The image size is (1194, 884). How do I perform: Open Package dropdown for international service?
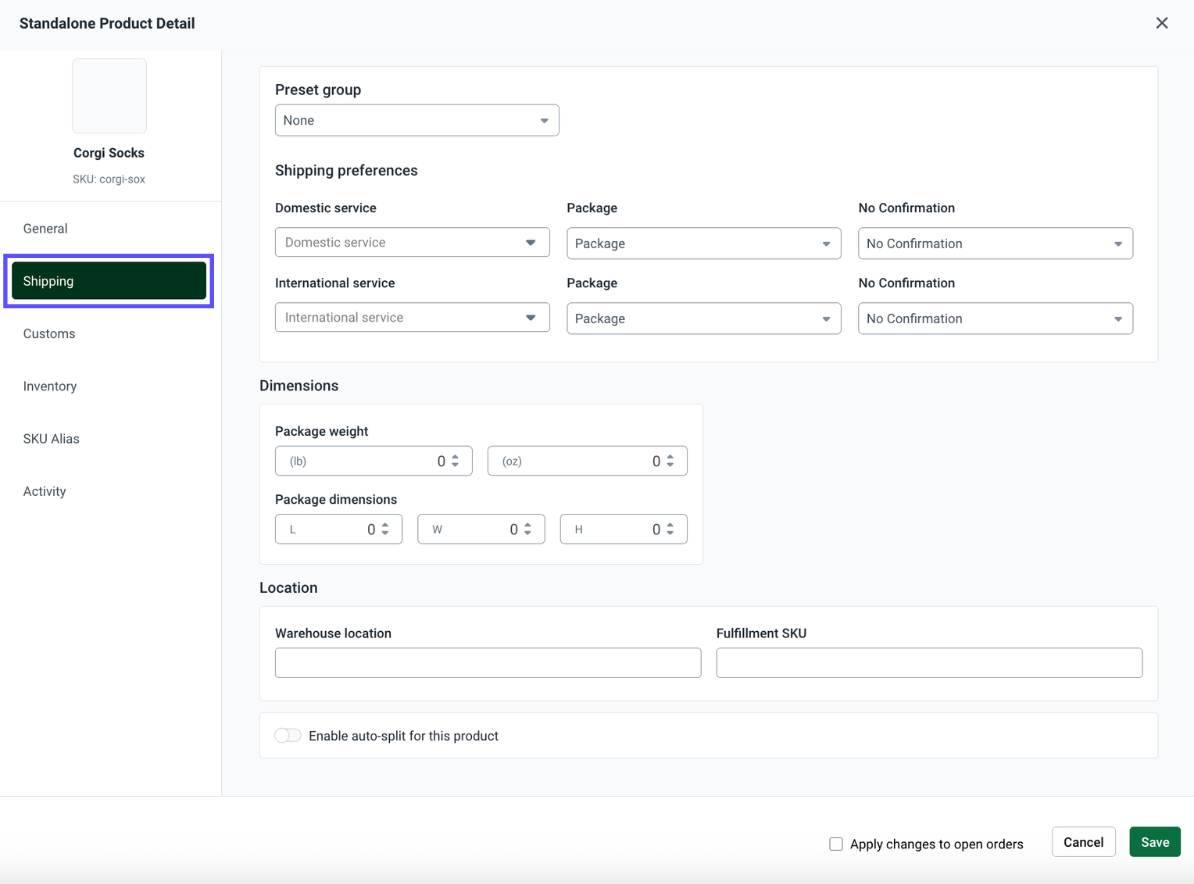(x=704, y=318)
